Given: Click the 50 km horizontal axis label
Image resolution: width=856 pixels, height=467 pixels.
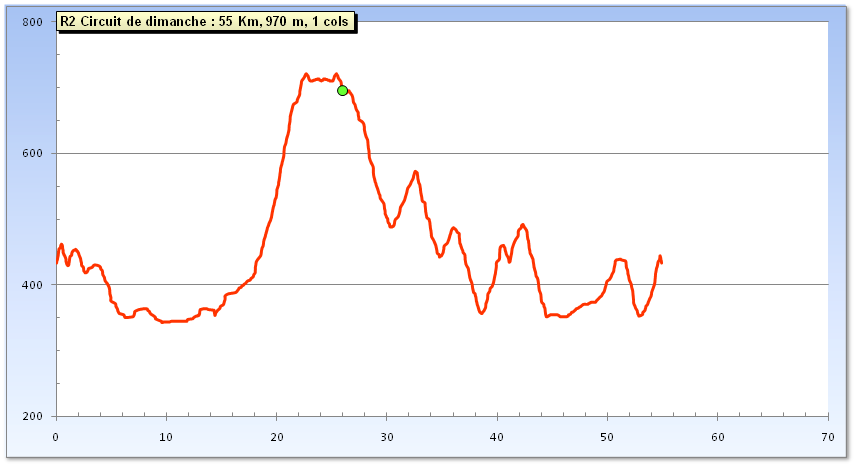Looking at the screenshot, I should 607,437.
